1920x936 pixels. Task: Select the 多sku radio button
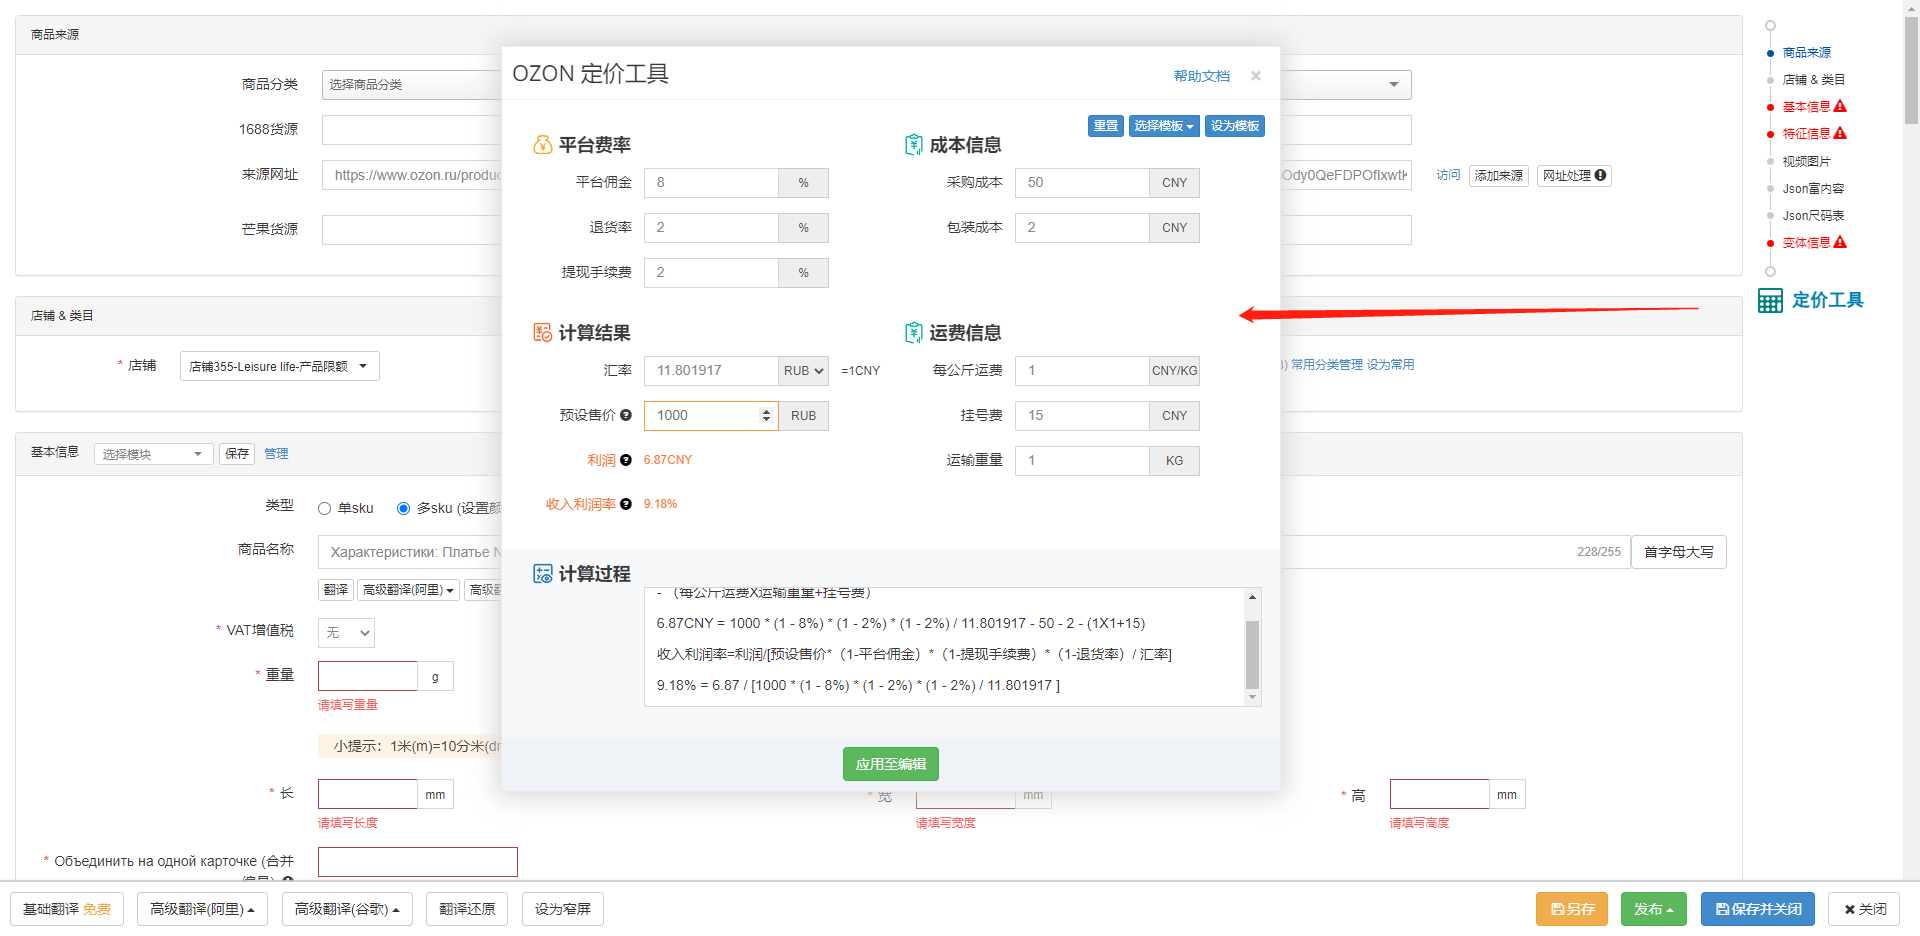coord(403,509)
